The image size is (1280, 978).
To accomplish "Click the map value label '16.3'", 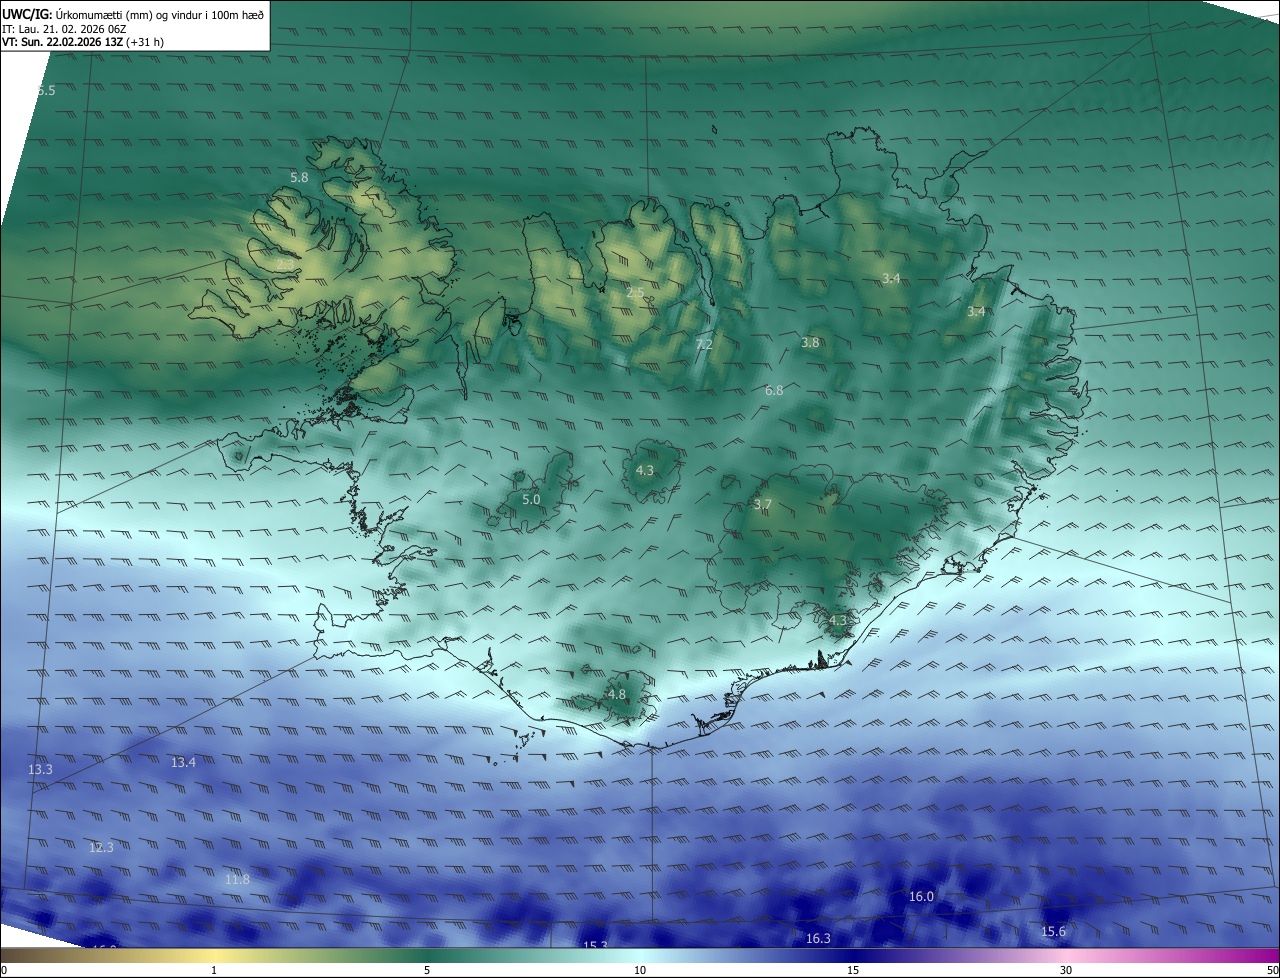I will (x=818, y=938).
